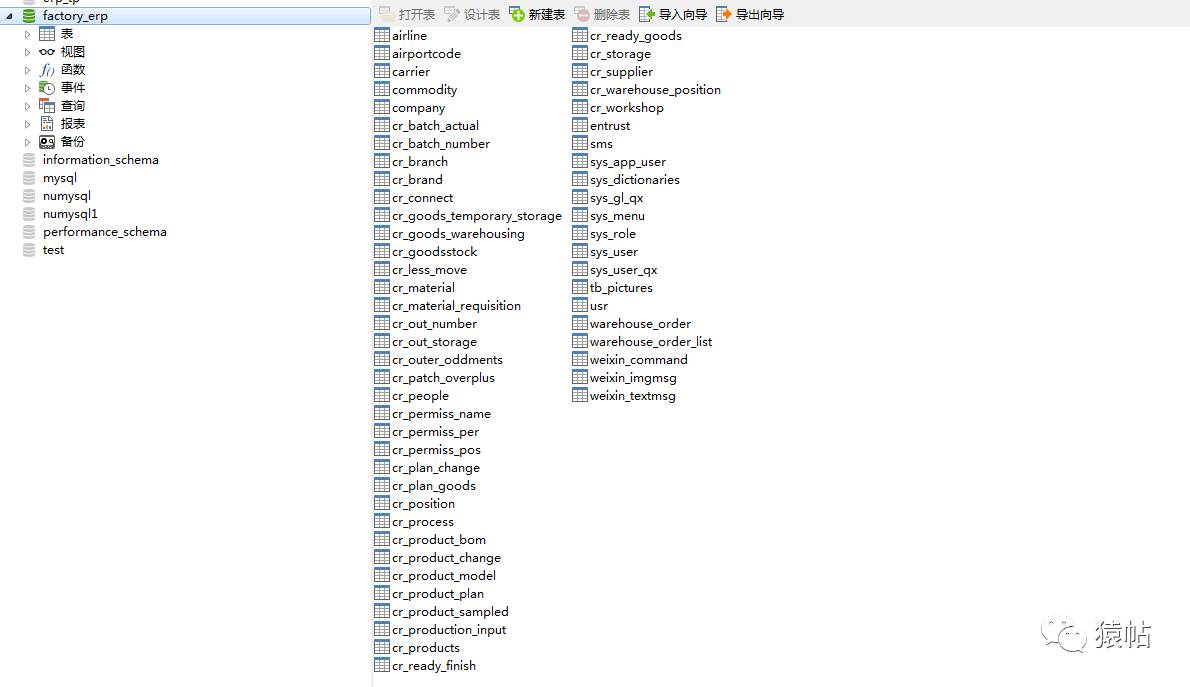Click the Reports (报表) document icon
Image resolution: width=1190 pixels, height=687 pixels.
click(47, 124)
